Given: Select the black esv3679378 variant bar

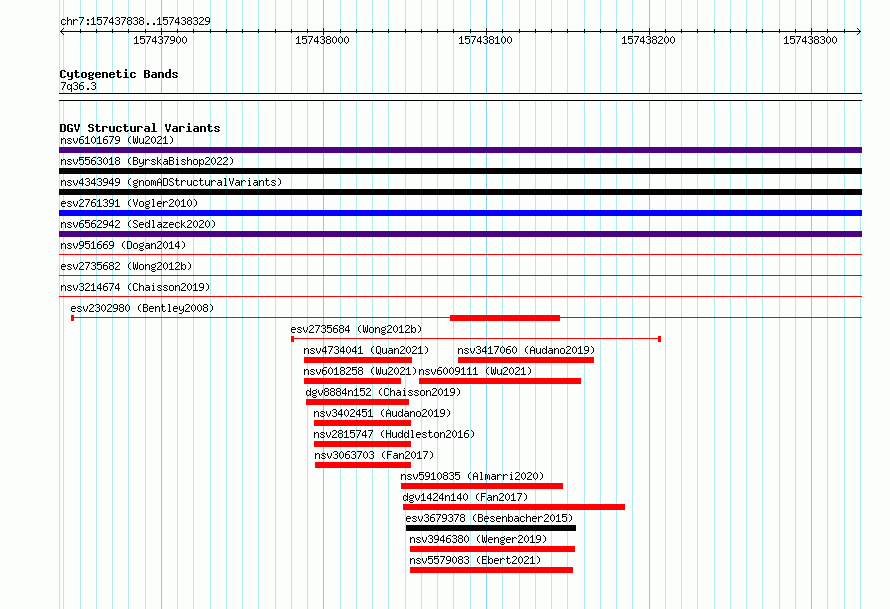Looking at the screenshot, I should click(x=491, y=528).
